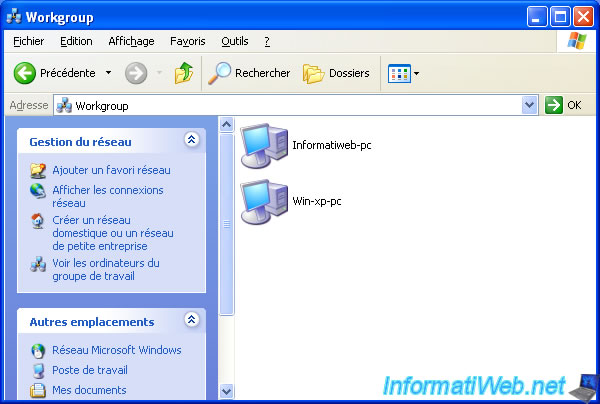Select the Win-xp-pc computer icon

[263, 201]
